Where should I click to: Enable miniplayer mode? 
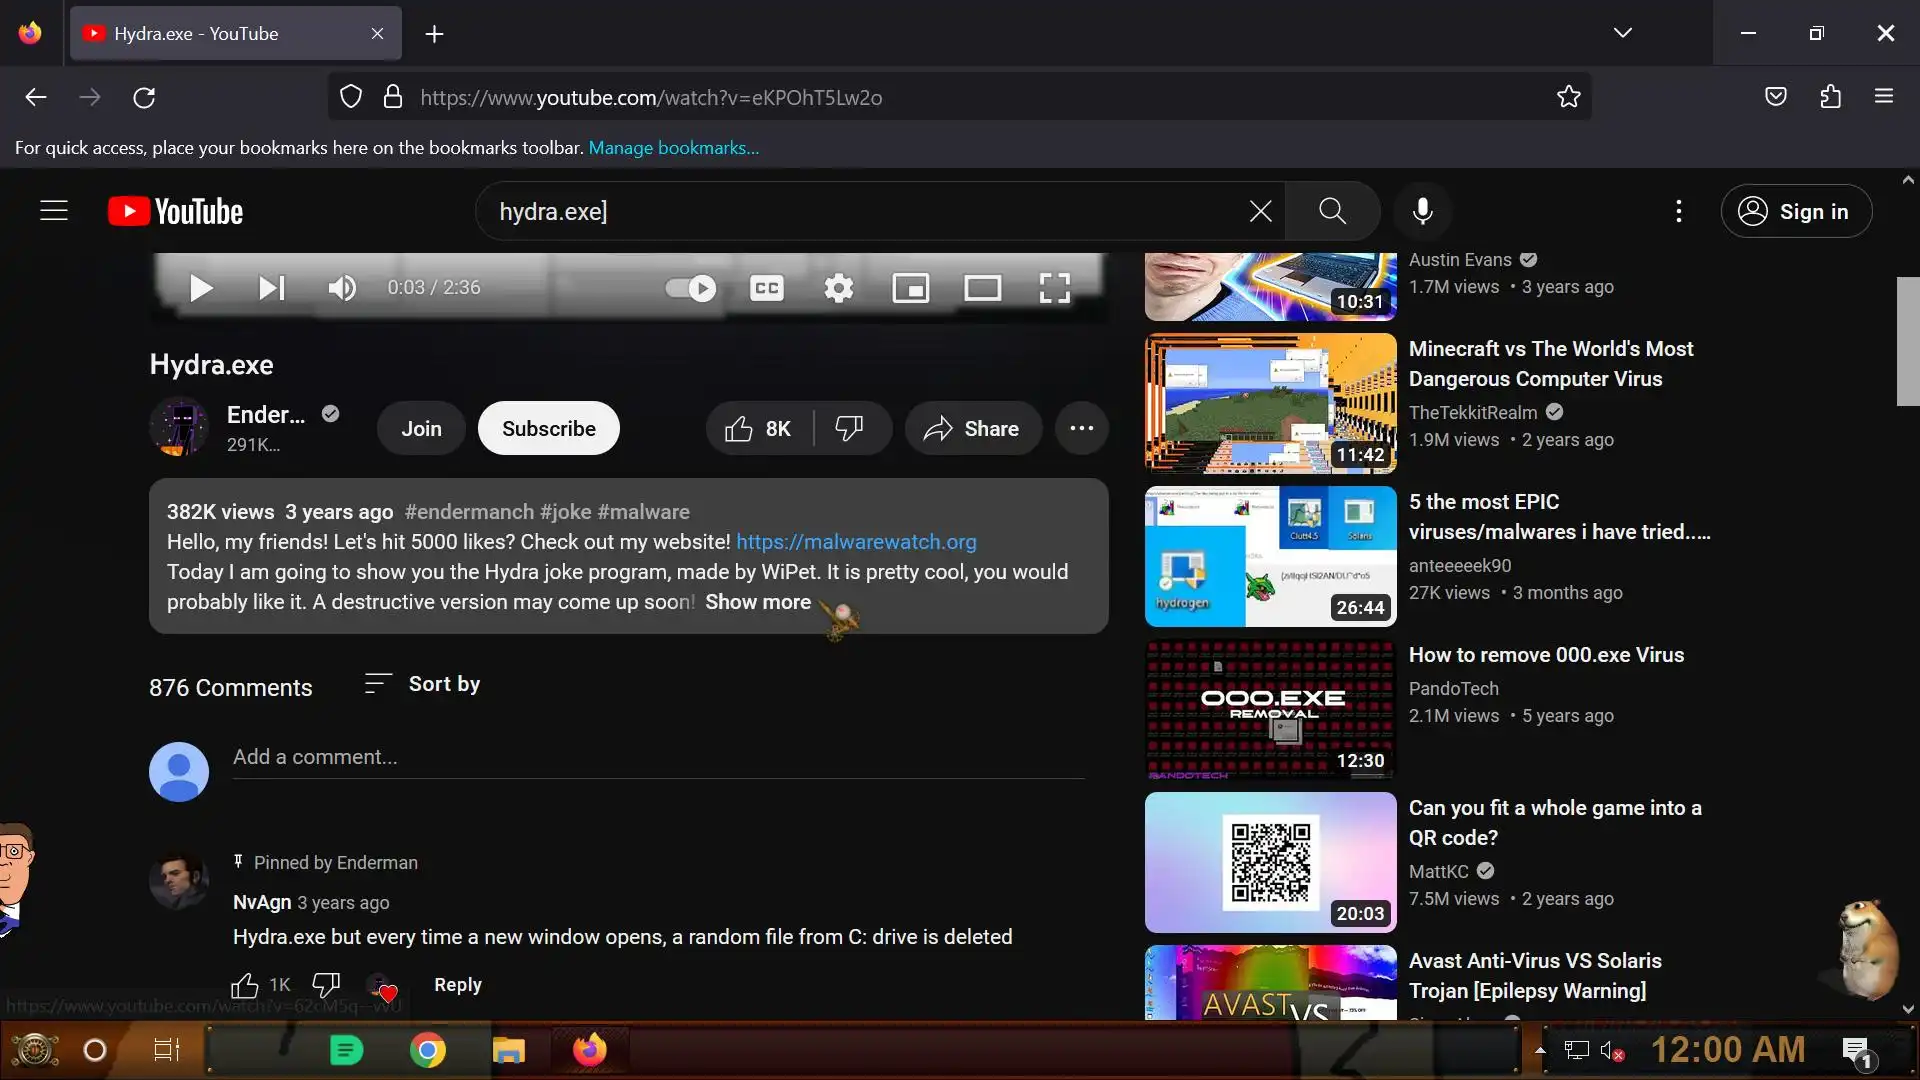click(x=910, y=289)
